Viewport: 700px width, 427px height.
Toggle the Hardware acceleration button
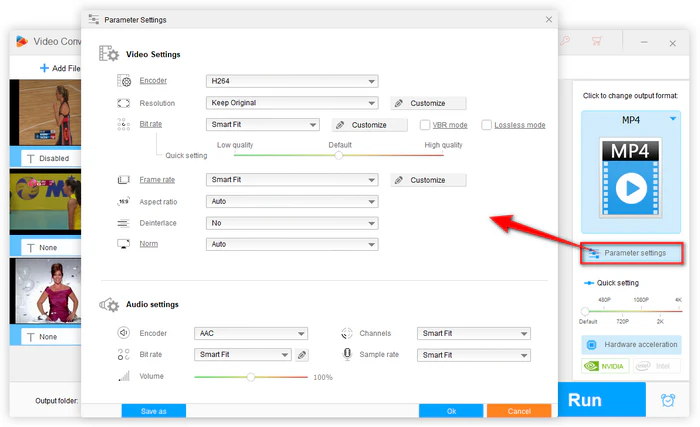click(x=631, y=344)
